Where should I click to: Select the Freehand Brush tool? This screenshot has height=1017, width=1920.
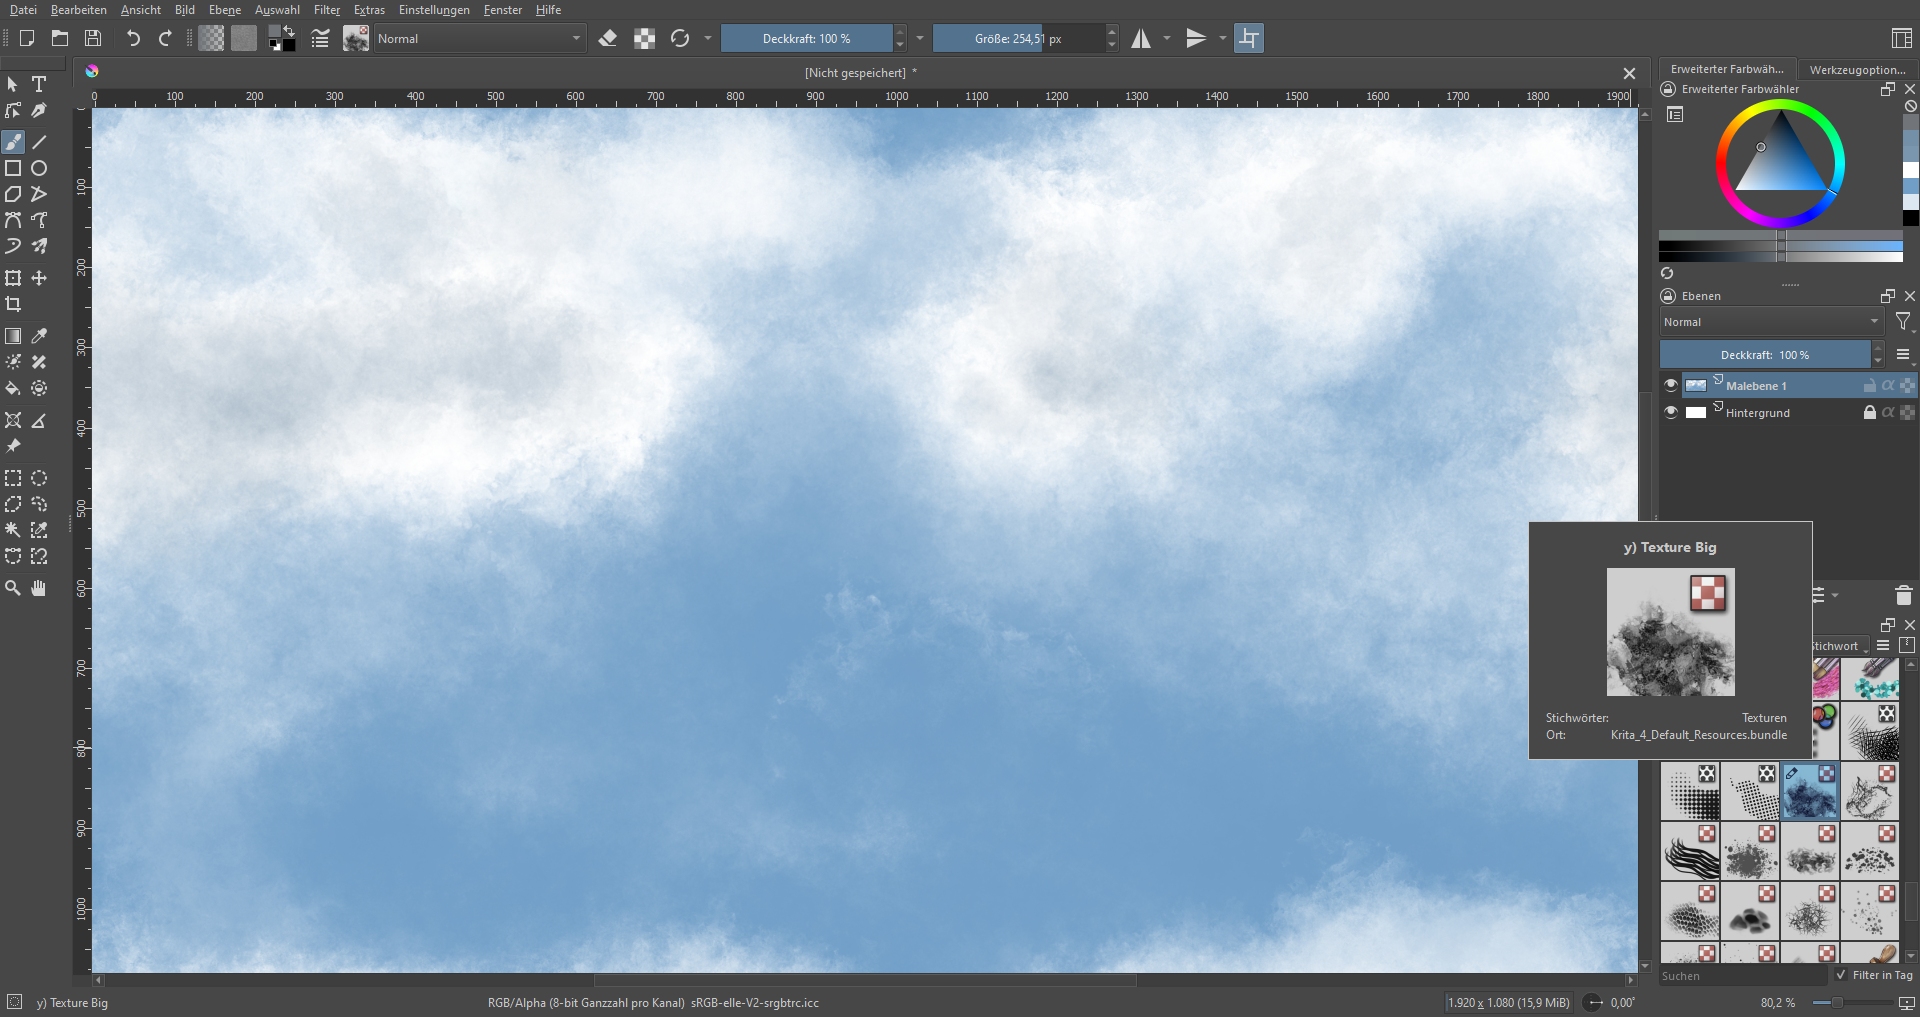pos(13,142)
